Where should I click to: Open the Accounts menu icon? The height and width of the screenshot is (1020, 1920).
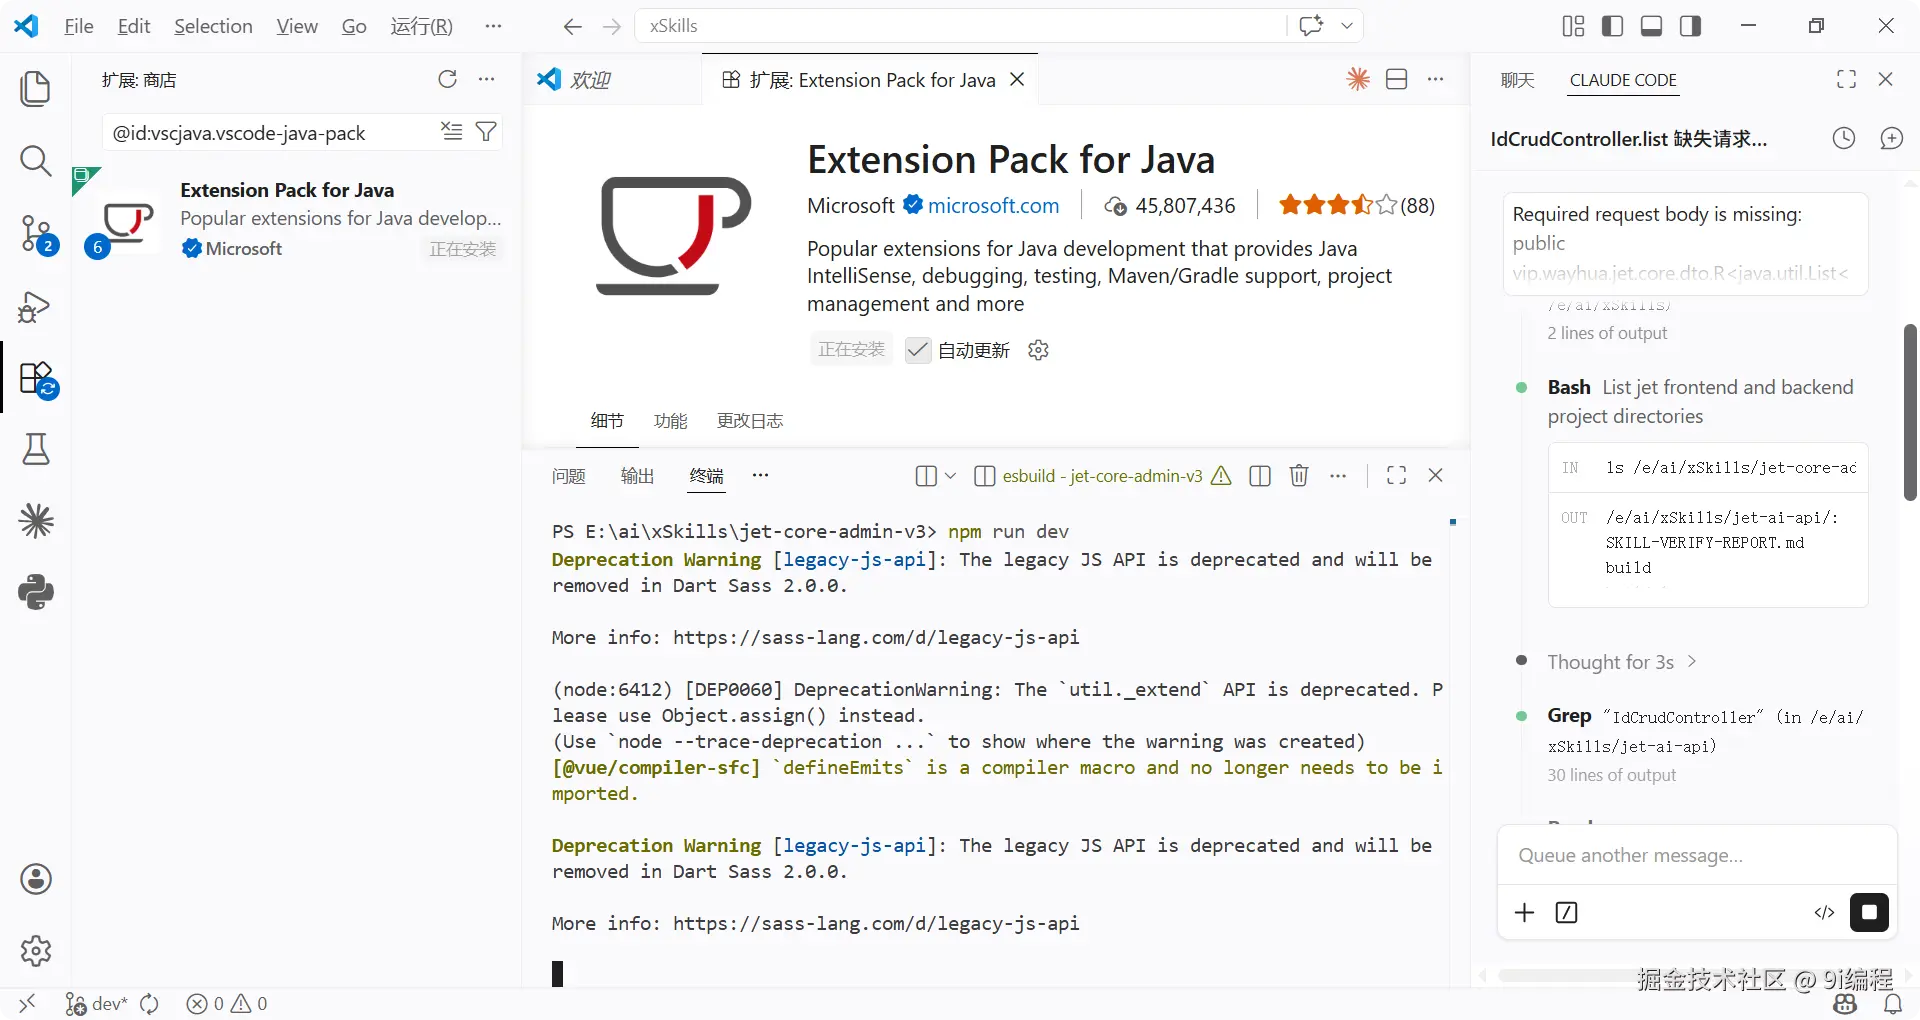click(36, 879)
